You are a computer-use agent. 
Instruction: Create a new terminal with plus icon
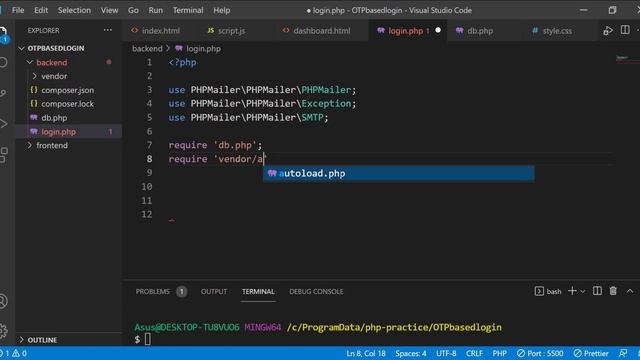click(x=572, y=291)
